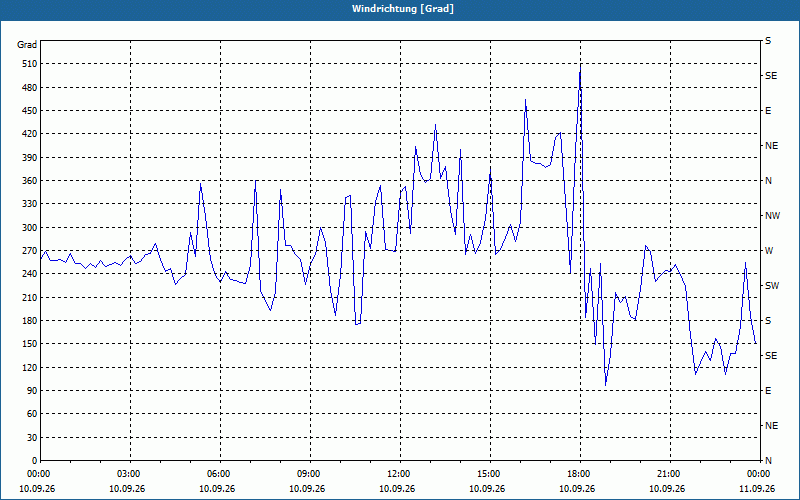Select the 'NE' compass label level with 405
This screenshot has height=500, width=800.
(771, 146)
